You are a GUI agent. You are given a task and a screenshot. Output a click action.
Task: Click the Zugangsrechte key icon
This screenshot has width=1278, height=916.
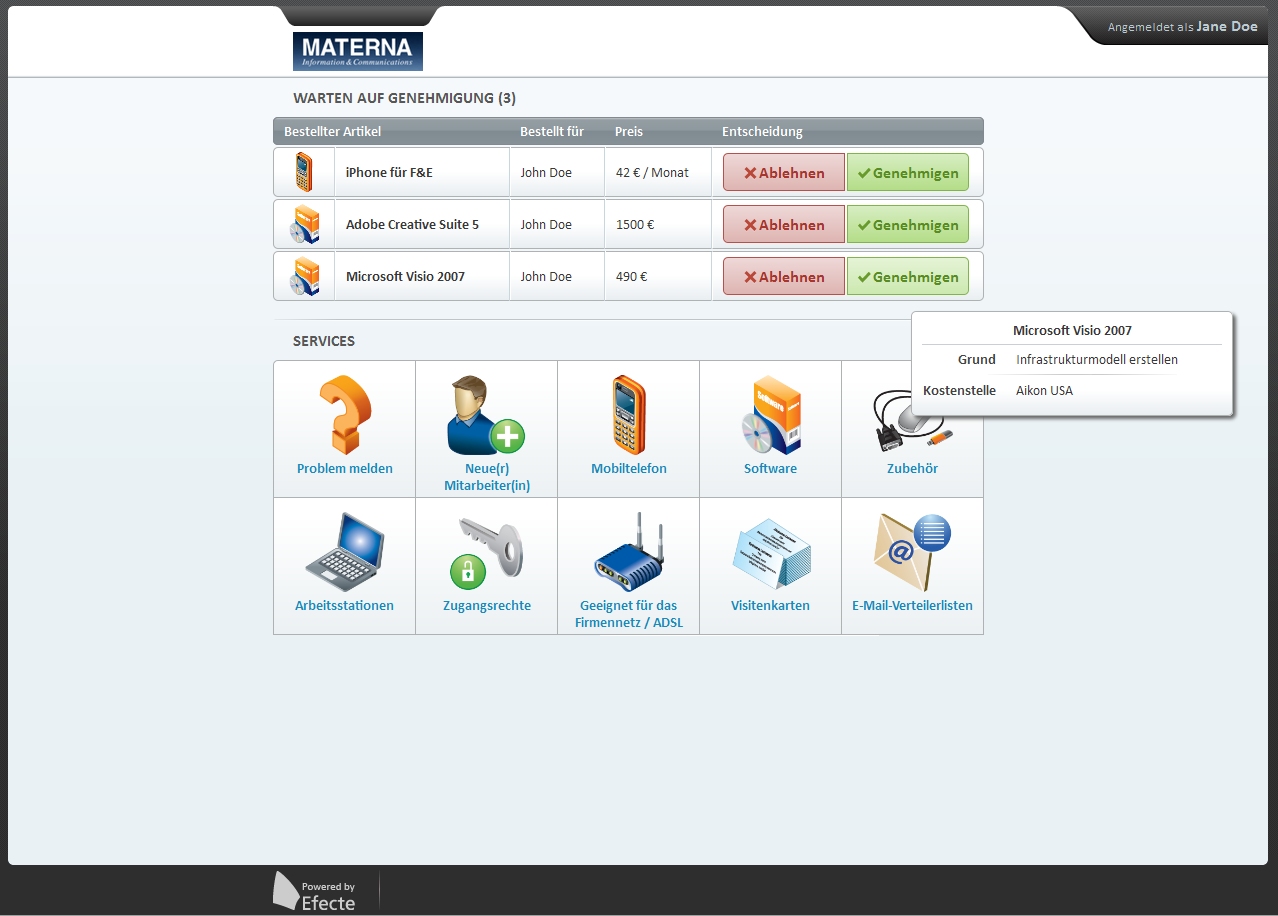(486, 551)
